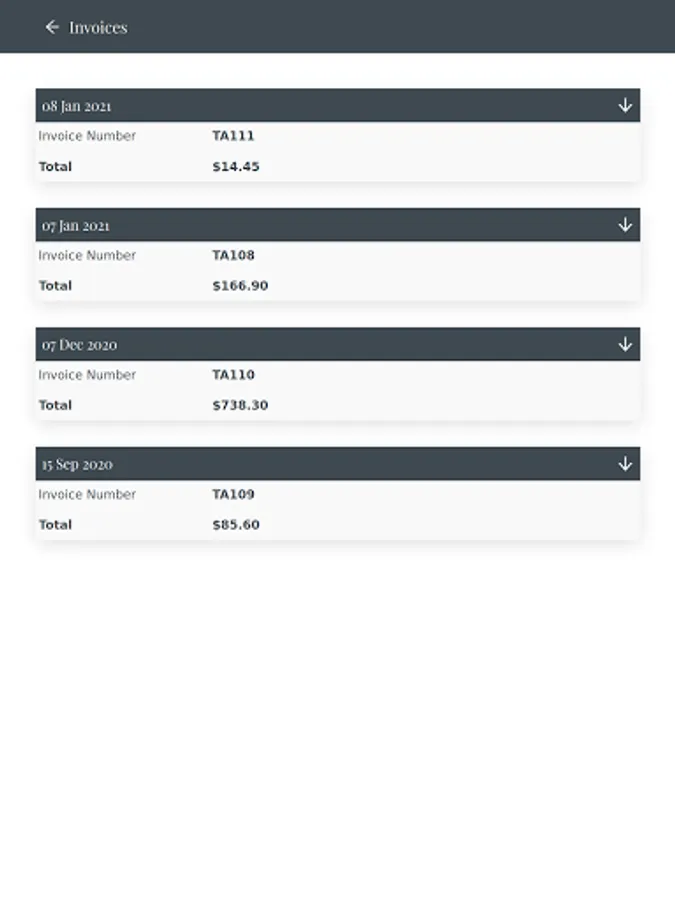Open the 08 Jan 2021 invoice header
The width and height of the screenshot is (675, 900).
77,106
